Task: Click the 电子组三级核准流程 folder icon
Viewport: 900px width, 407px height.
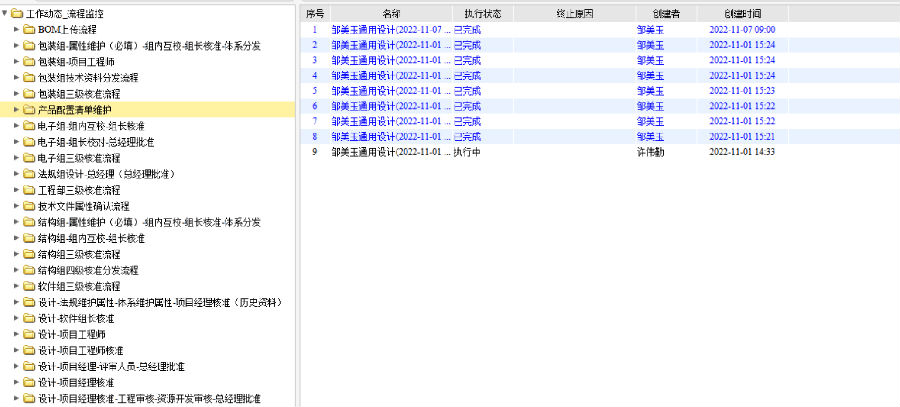Action: (x=30, y=158)
